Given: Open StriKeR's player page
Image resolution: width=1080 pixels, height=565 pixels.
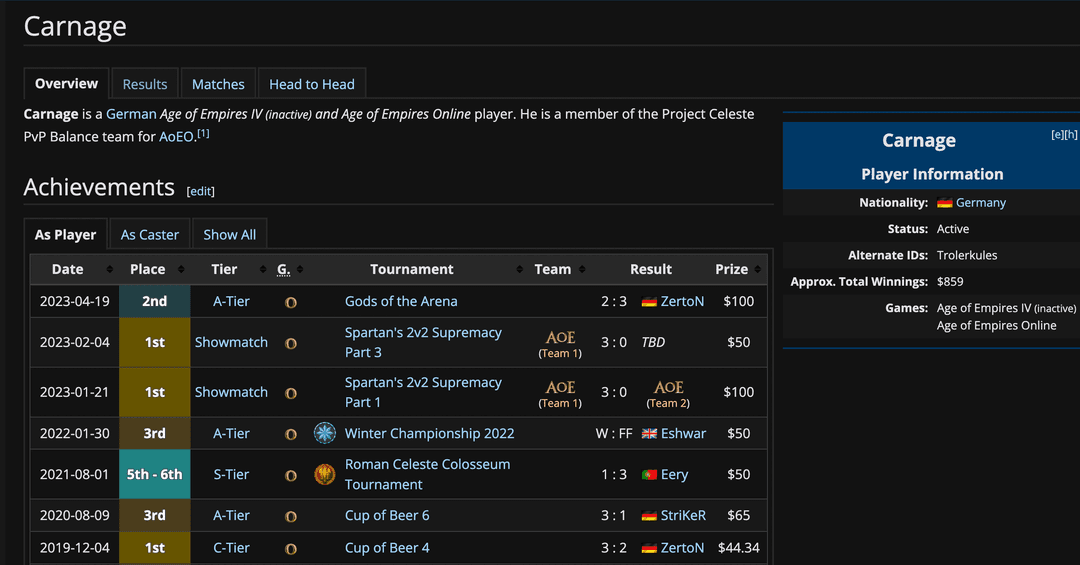Looking at the screenshot, I should 683,515.
